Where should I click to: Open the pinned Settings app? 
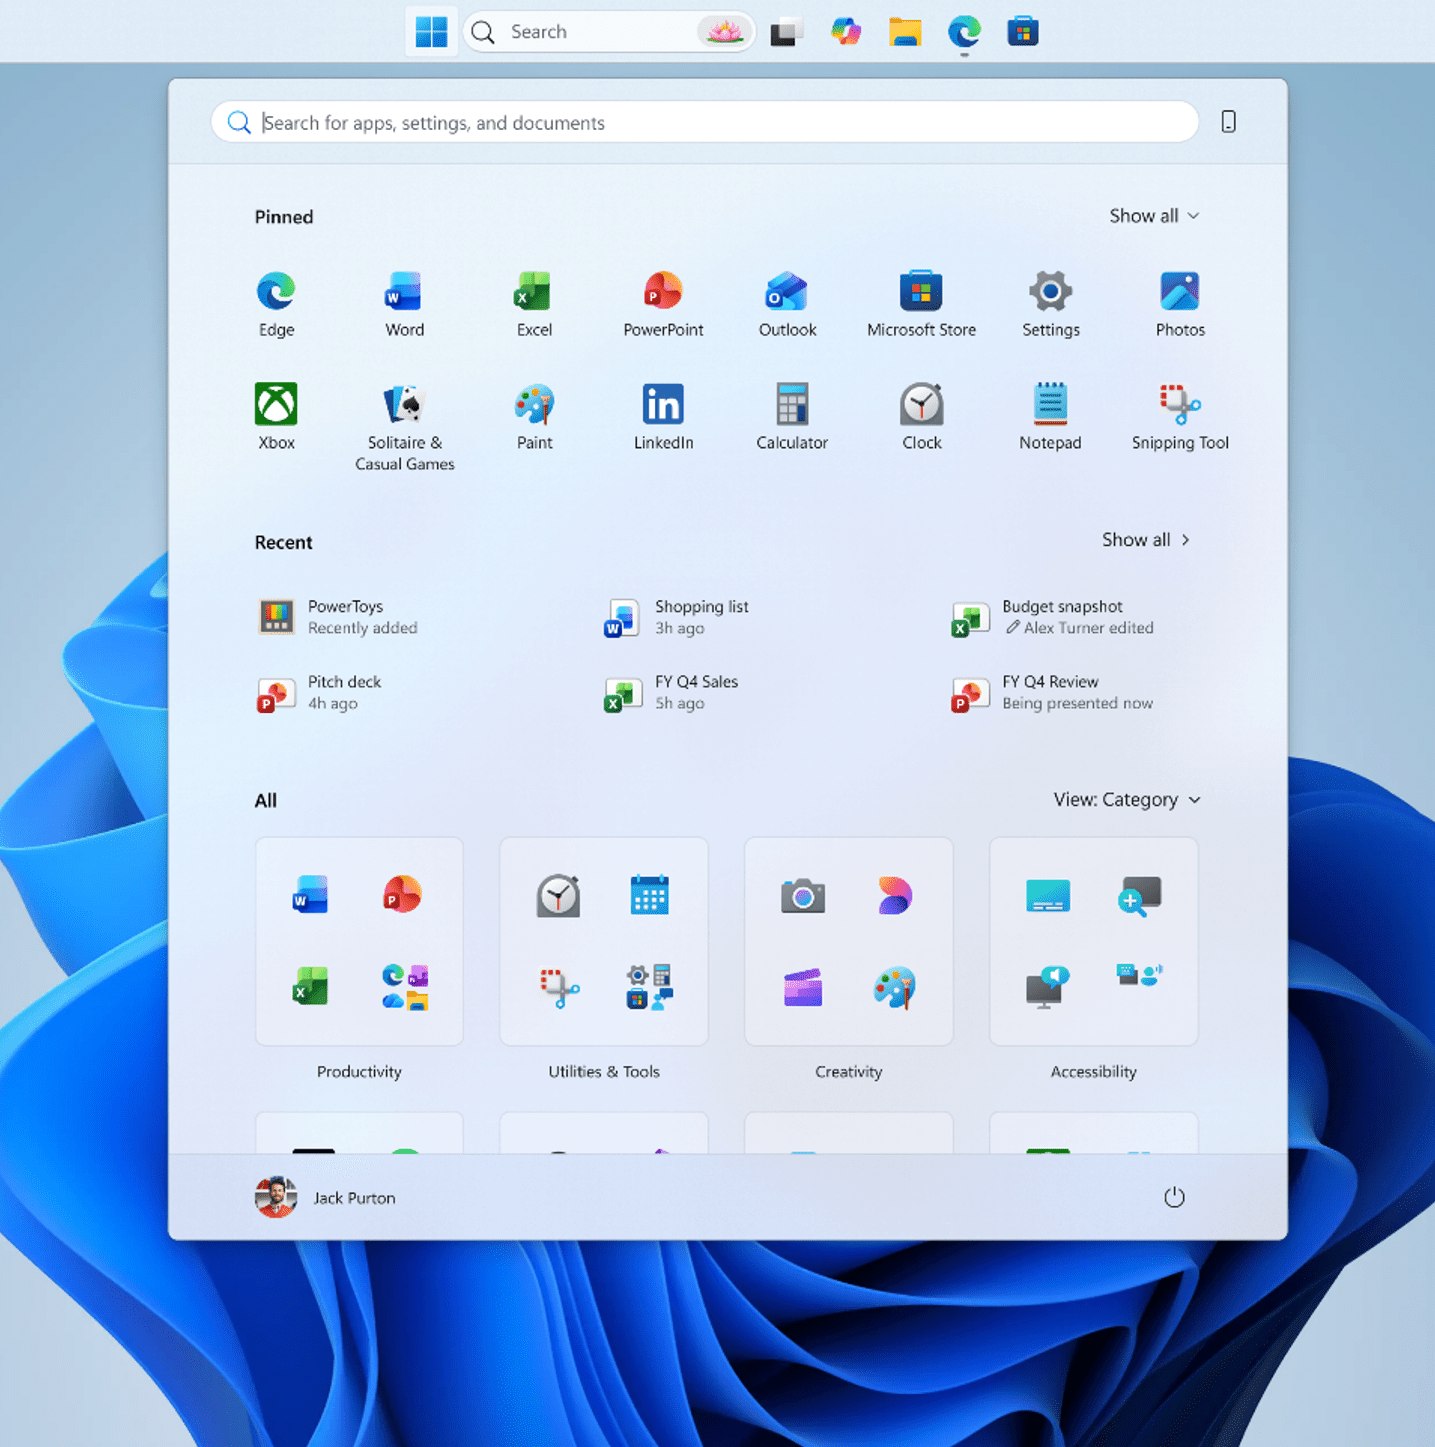(1050, 304)
